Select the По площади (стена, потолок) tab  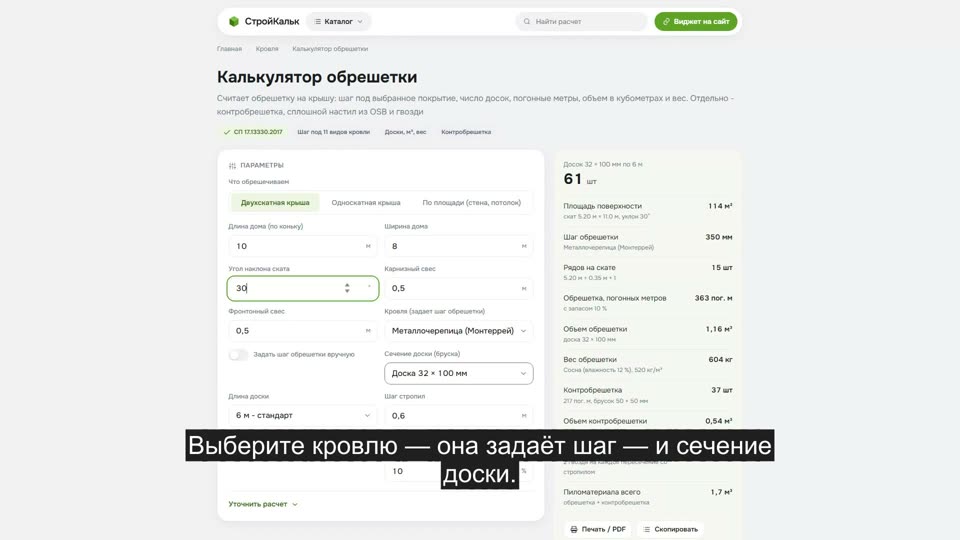(471, 203)
